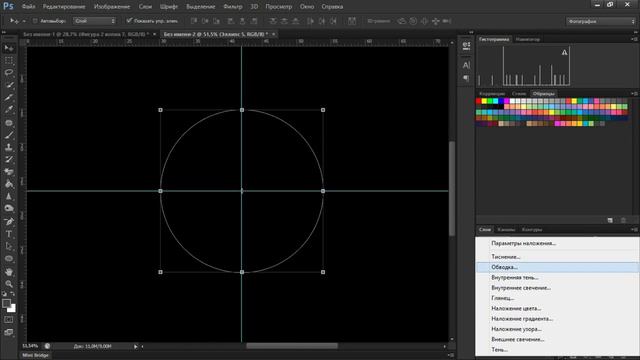Select the Eraser tool
This screenshot has height=360, width=640.
click(9, 172)
